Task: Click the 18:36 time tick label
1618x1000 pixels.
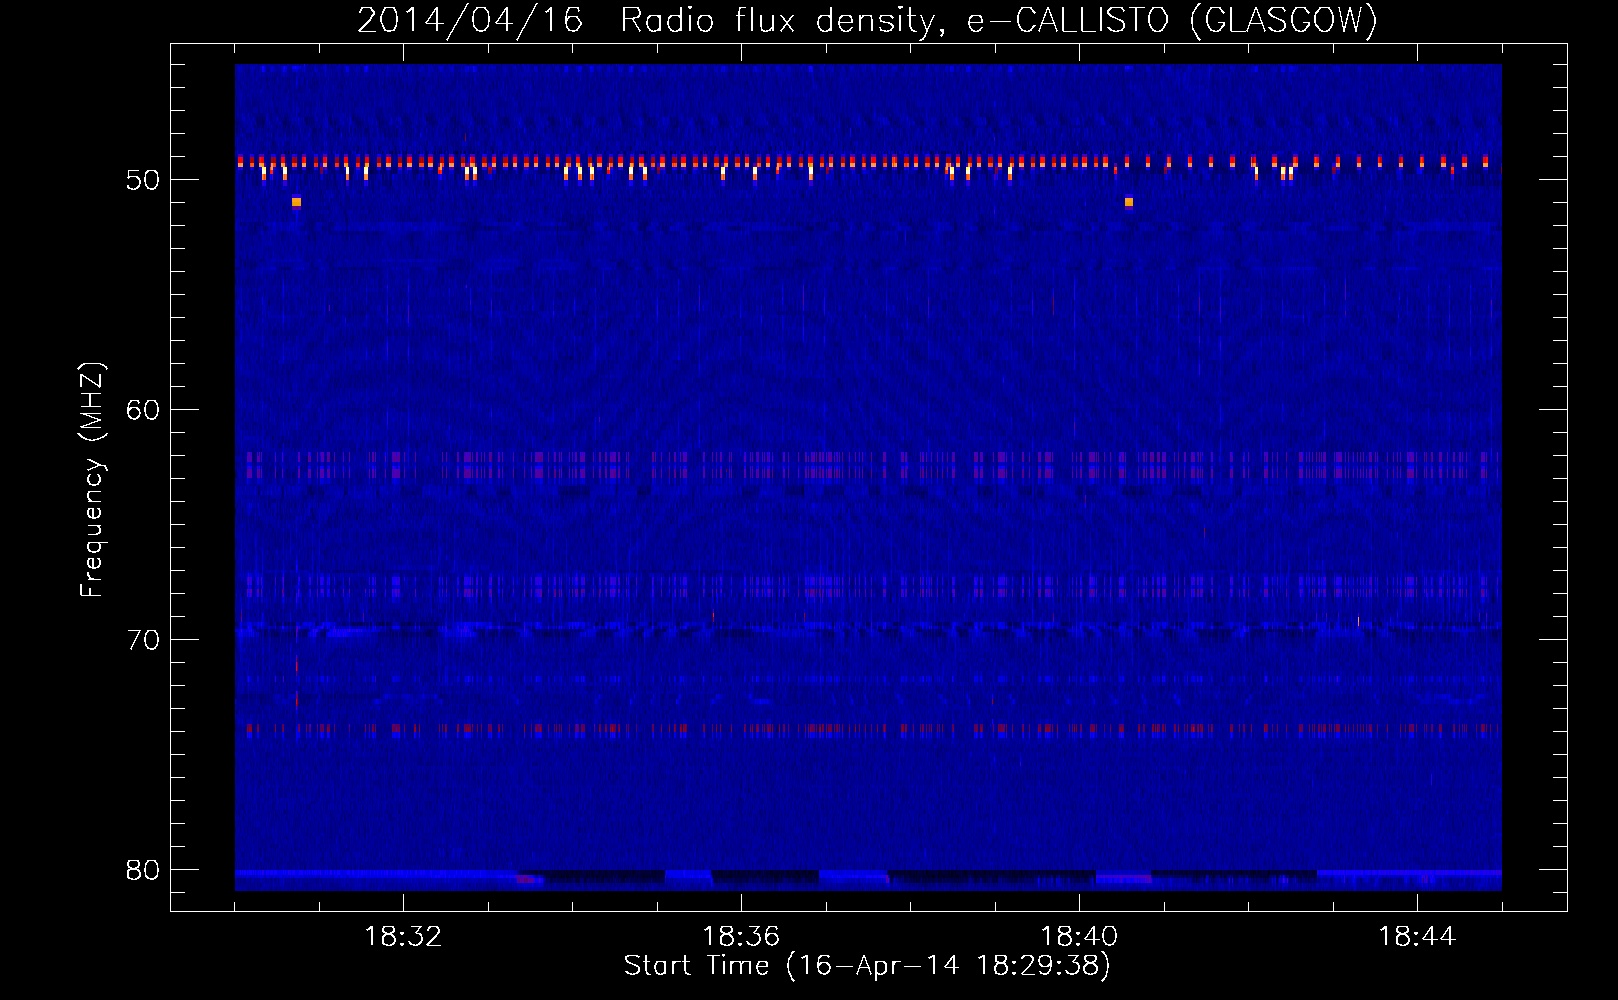Action: pyautogui.click(x=741, y=937)
